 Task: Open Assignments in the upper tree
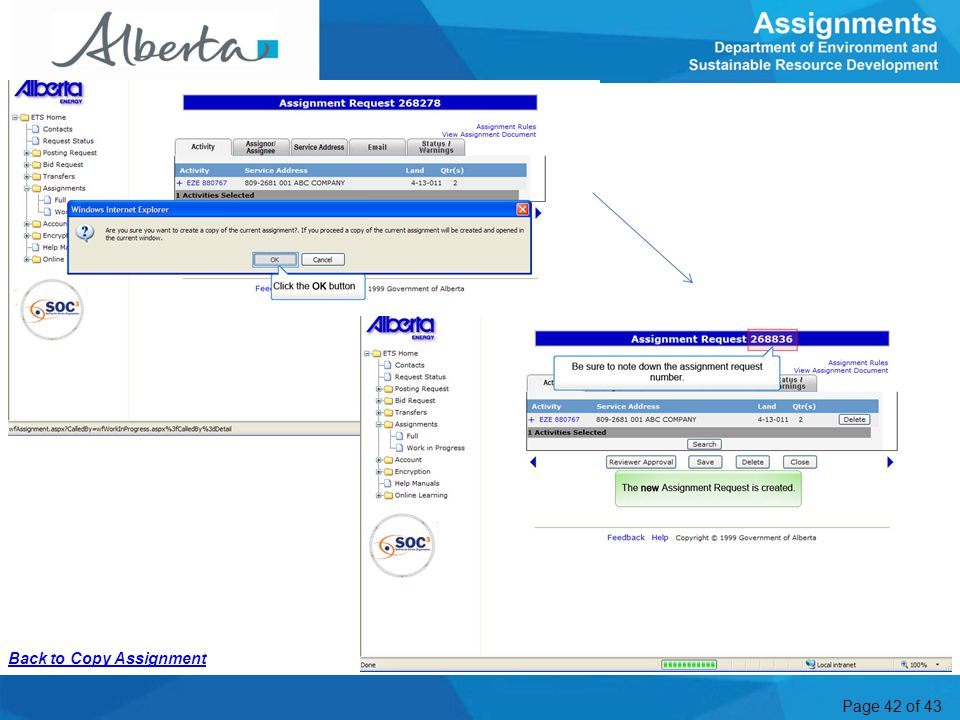(x=64, y=189)
